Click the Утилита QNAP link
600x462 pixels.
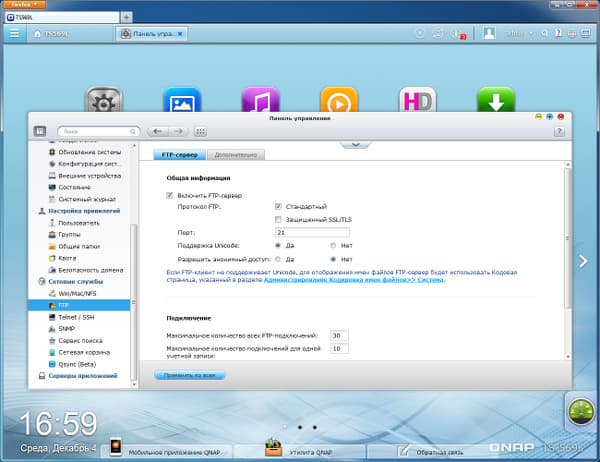coord(311,452)
